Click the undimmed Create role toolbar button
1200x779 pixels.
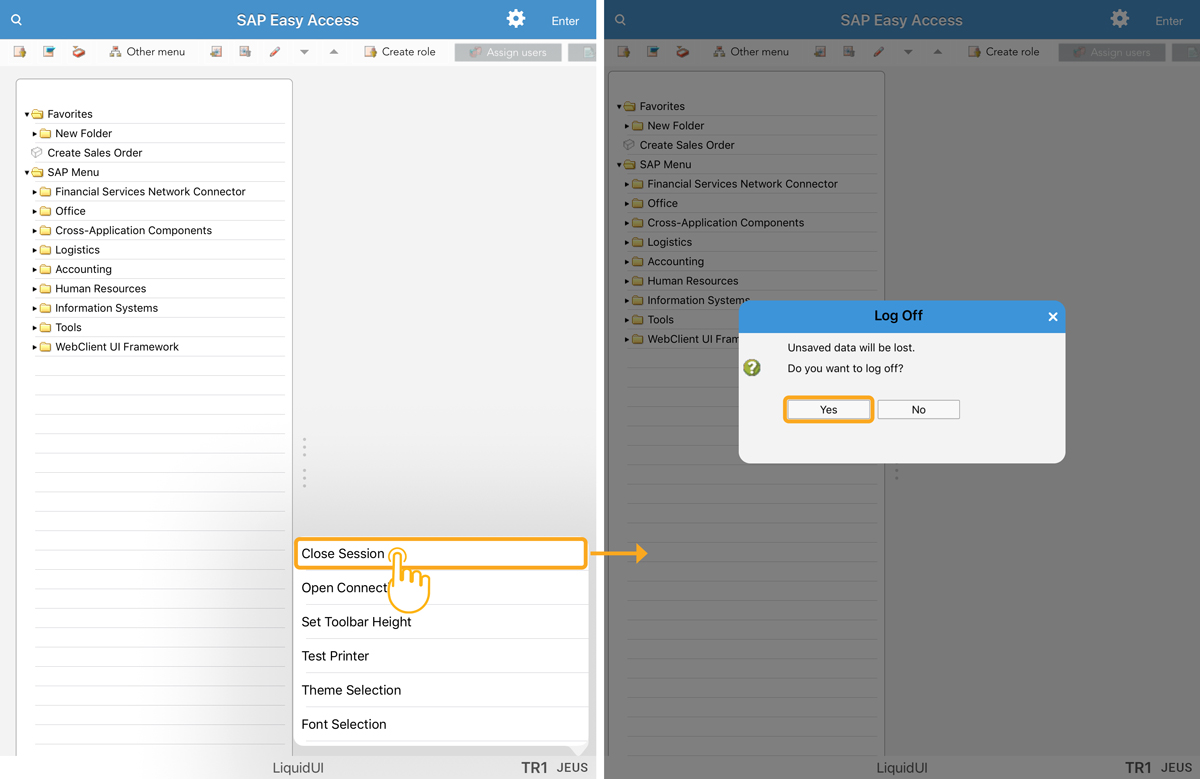[x=399, y=52]
